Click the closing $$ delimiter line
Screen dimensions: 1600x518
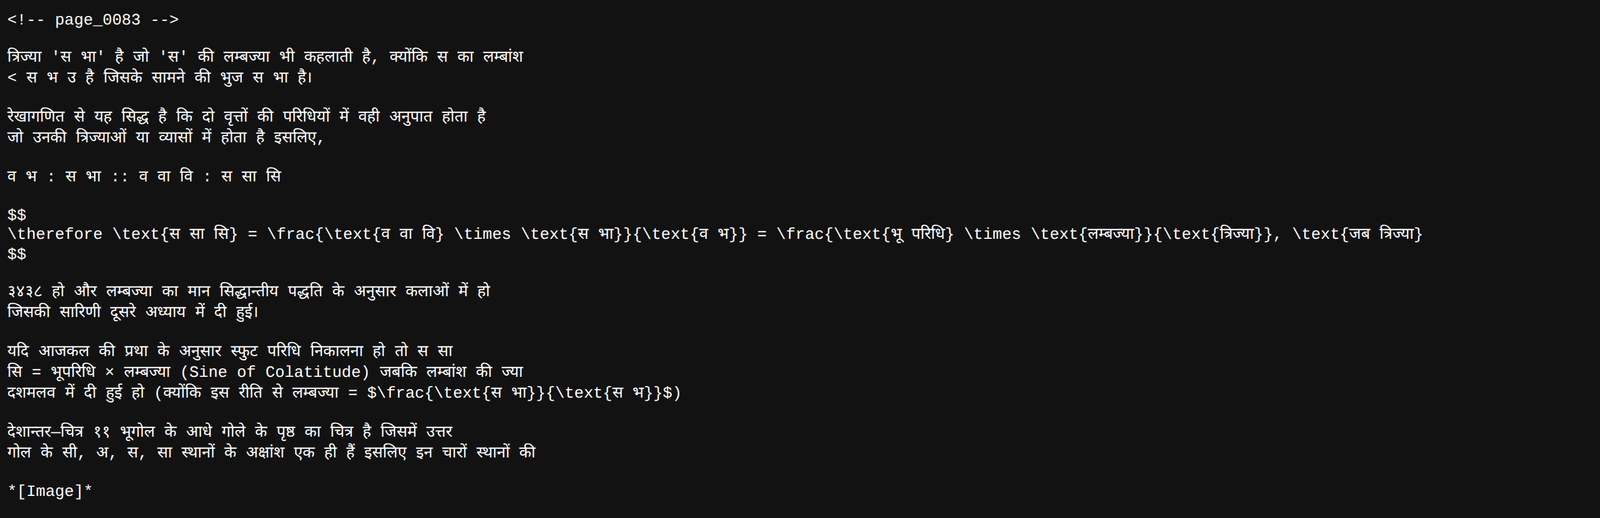[17, 254]
